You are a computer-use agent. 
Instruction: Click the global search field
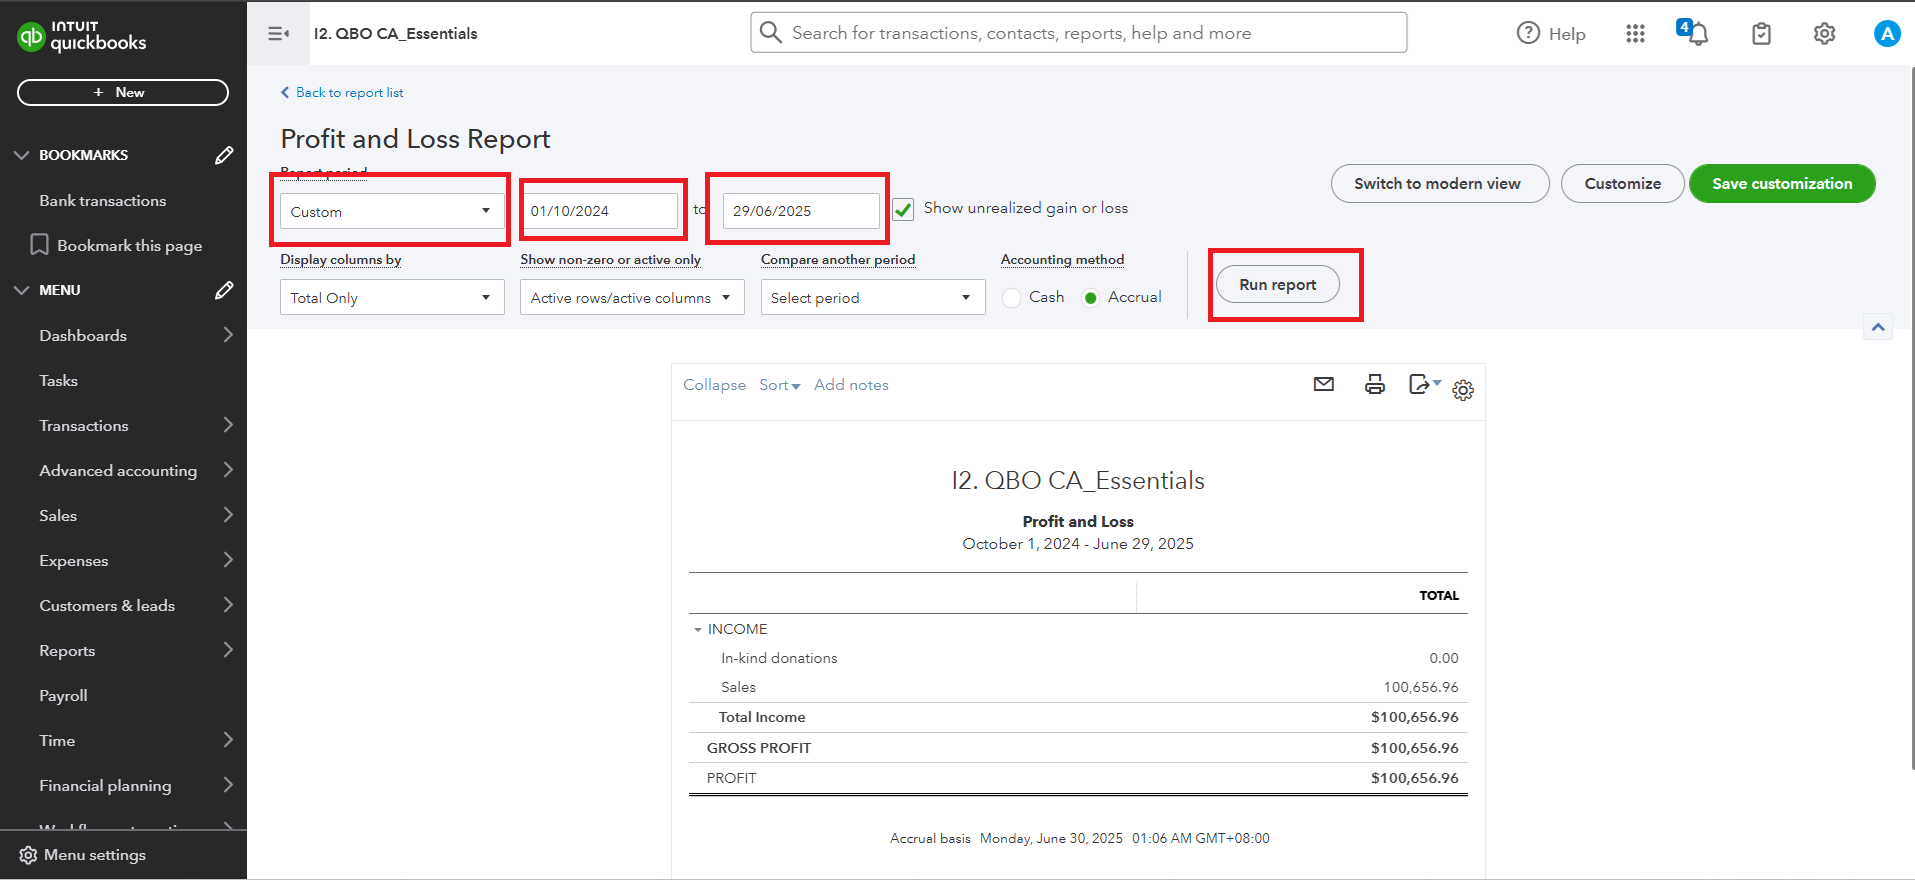1079,33
